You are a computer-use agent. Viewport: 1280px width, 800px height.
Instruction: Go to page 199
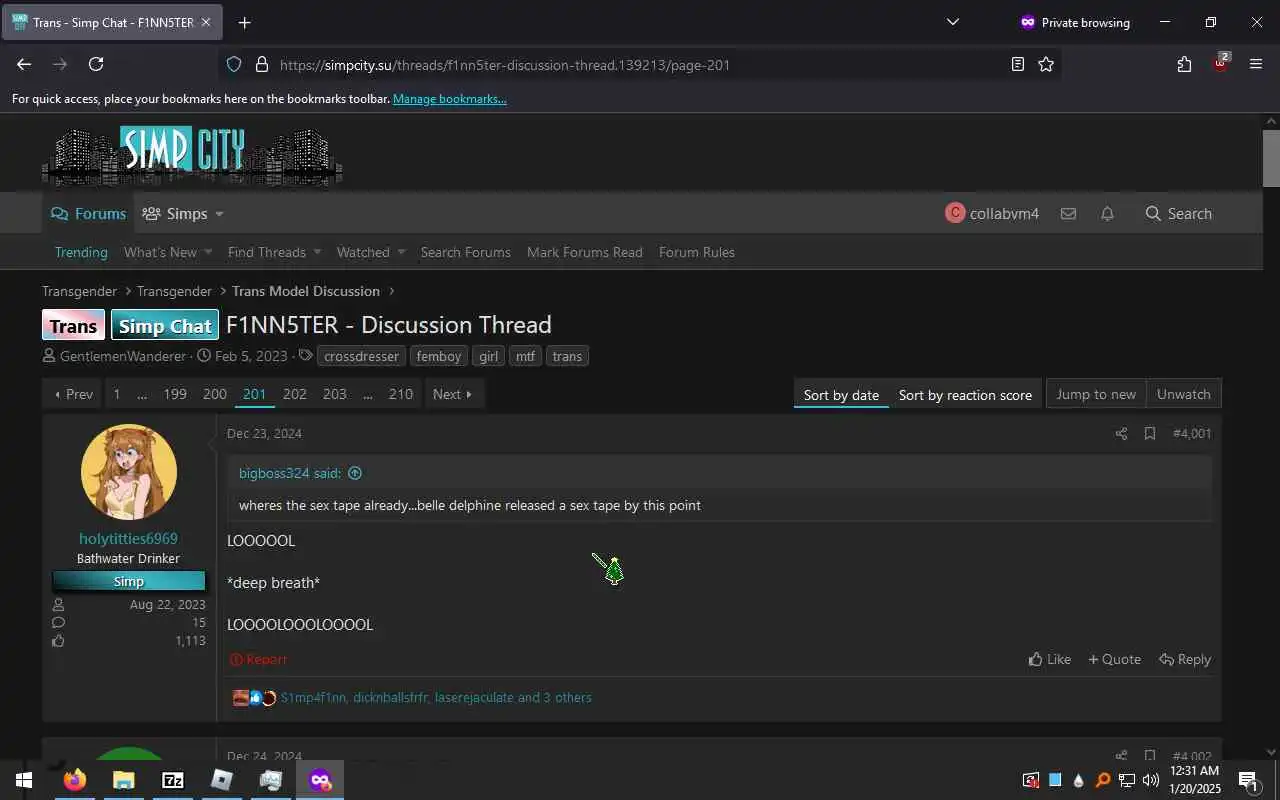click(175, 394)
